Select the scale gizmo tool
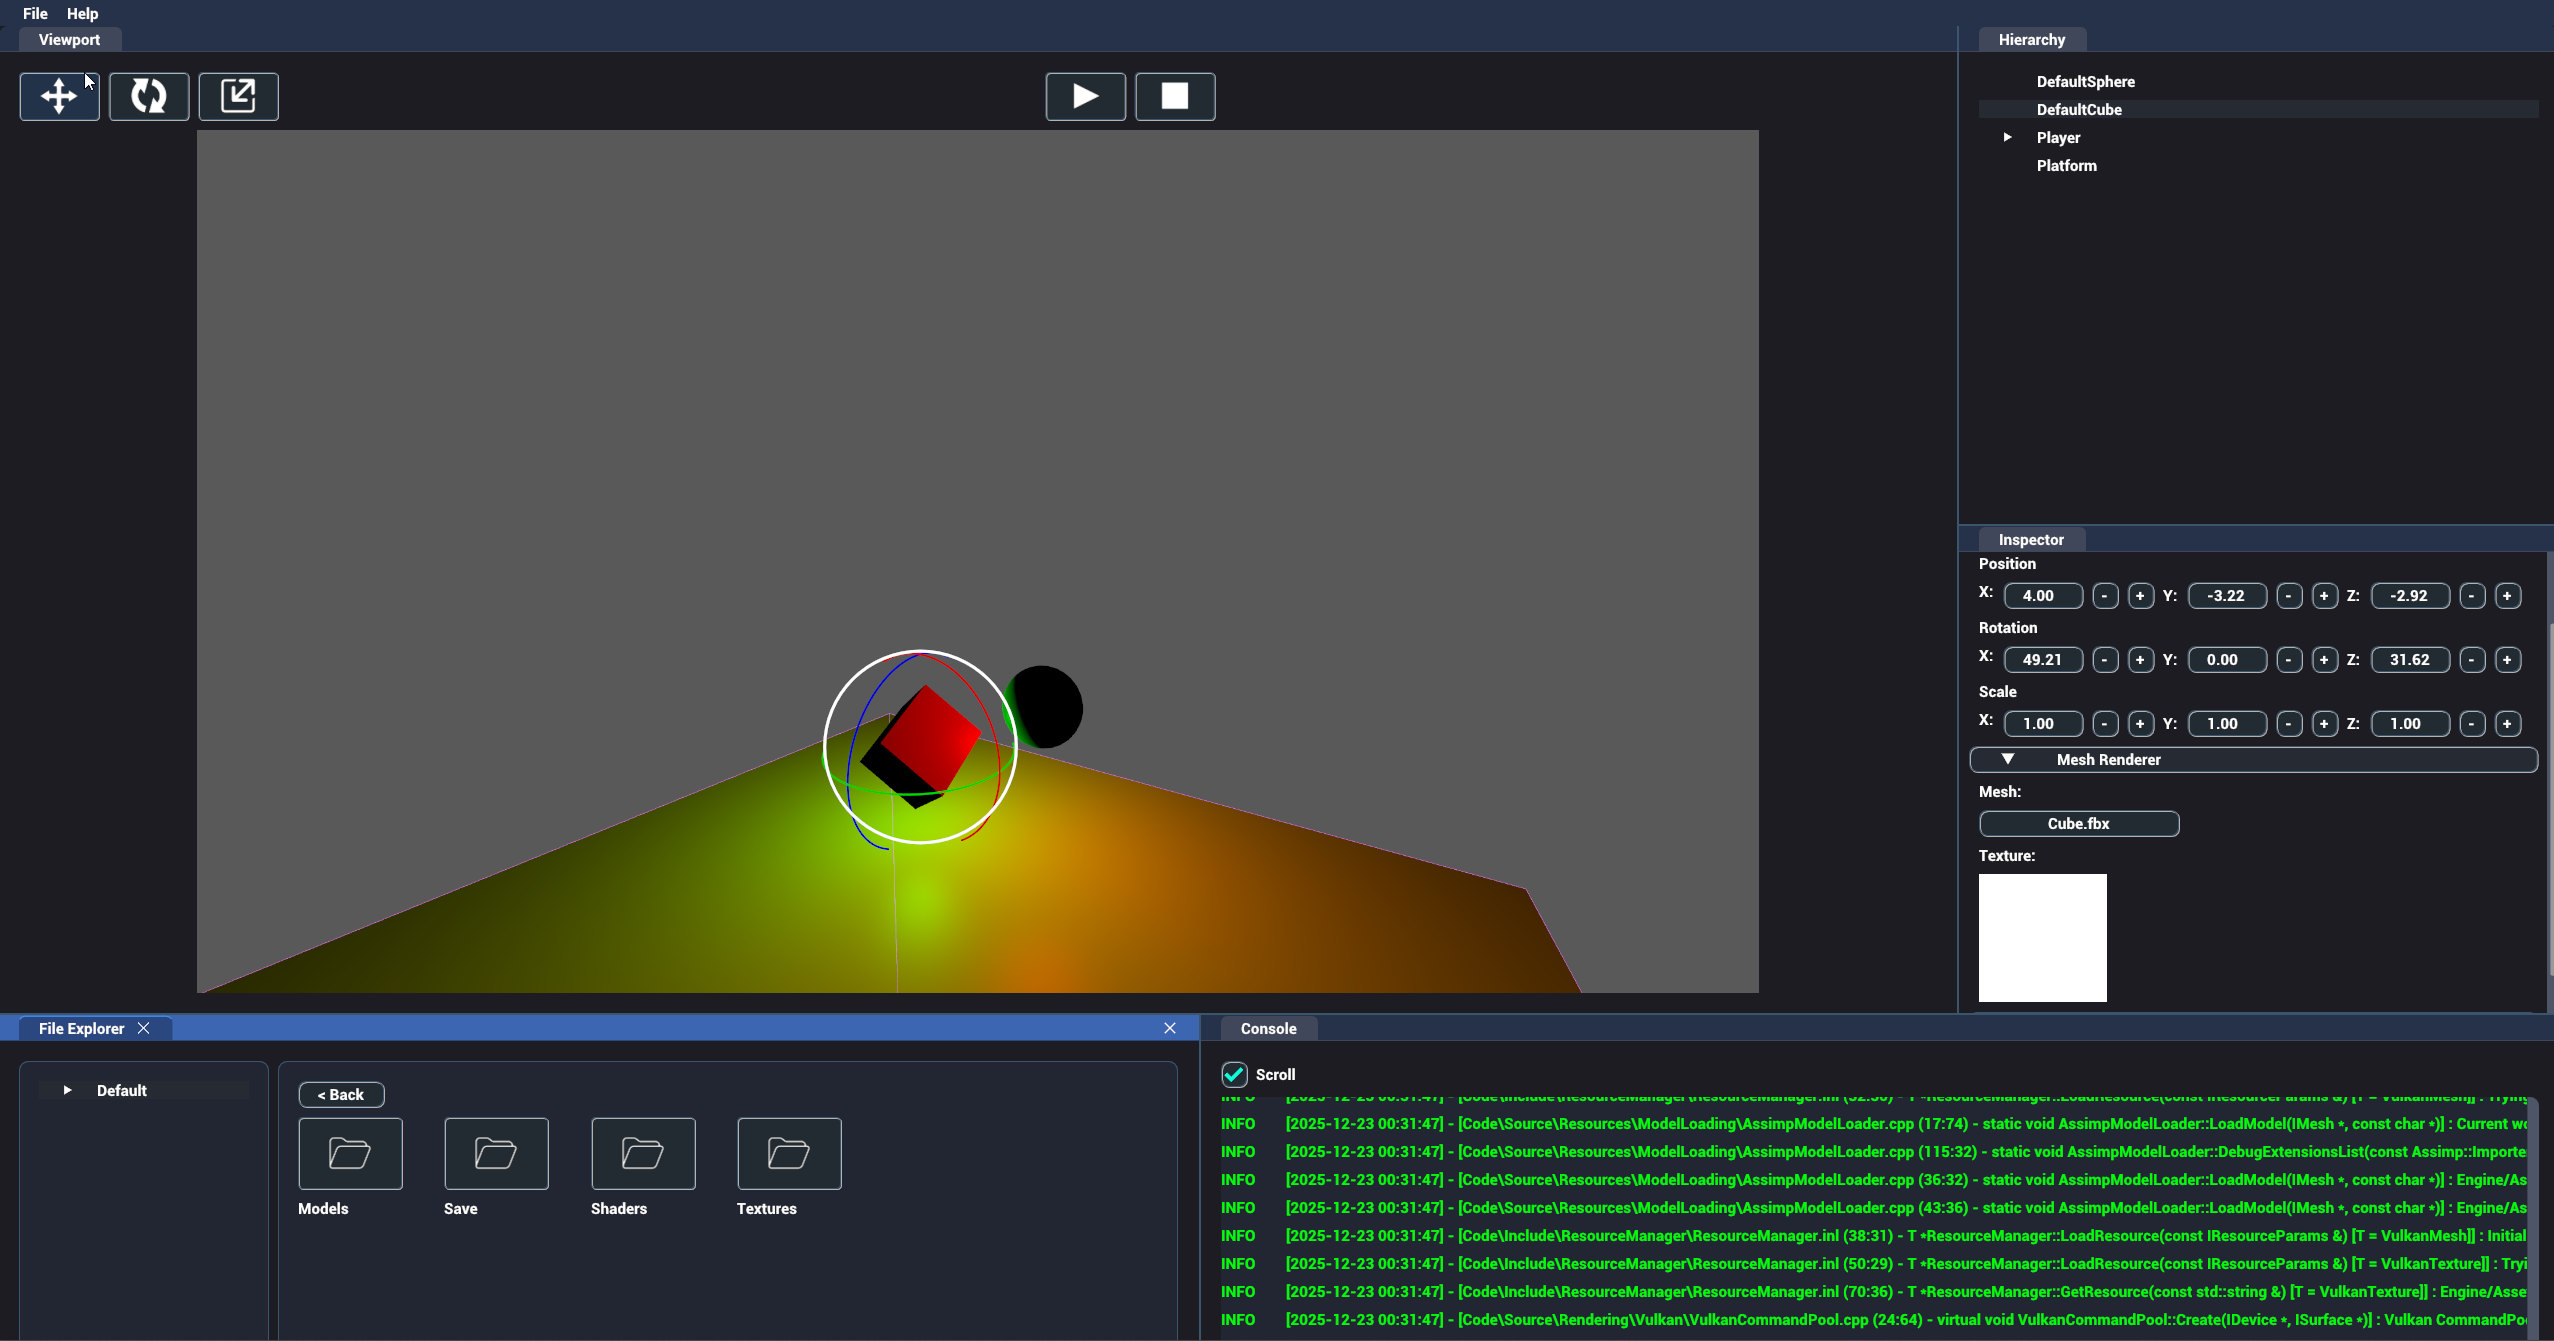 pos(238,96)
